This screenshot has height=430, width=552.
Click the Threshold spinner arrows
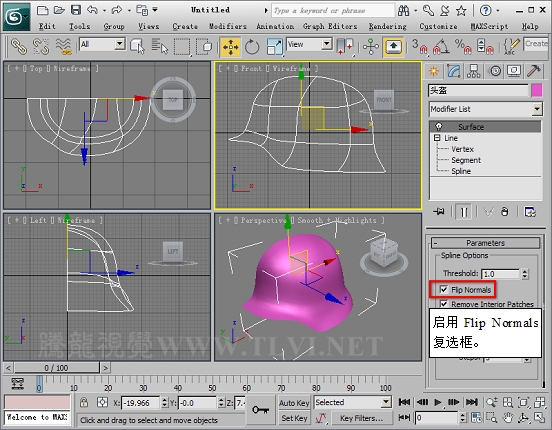click(525, 274)
